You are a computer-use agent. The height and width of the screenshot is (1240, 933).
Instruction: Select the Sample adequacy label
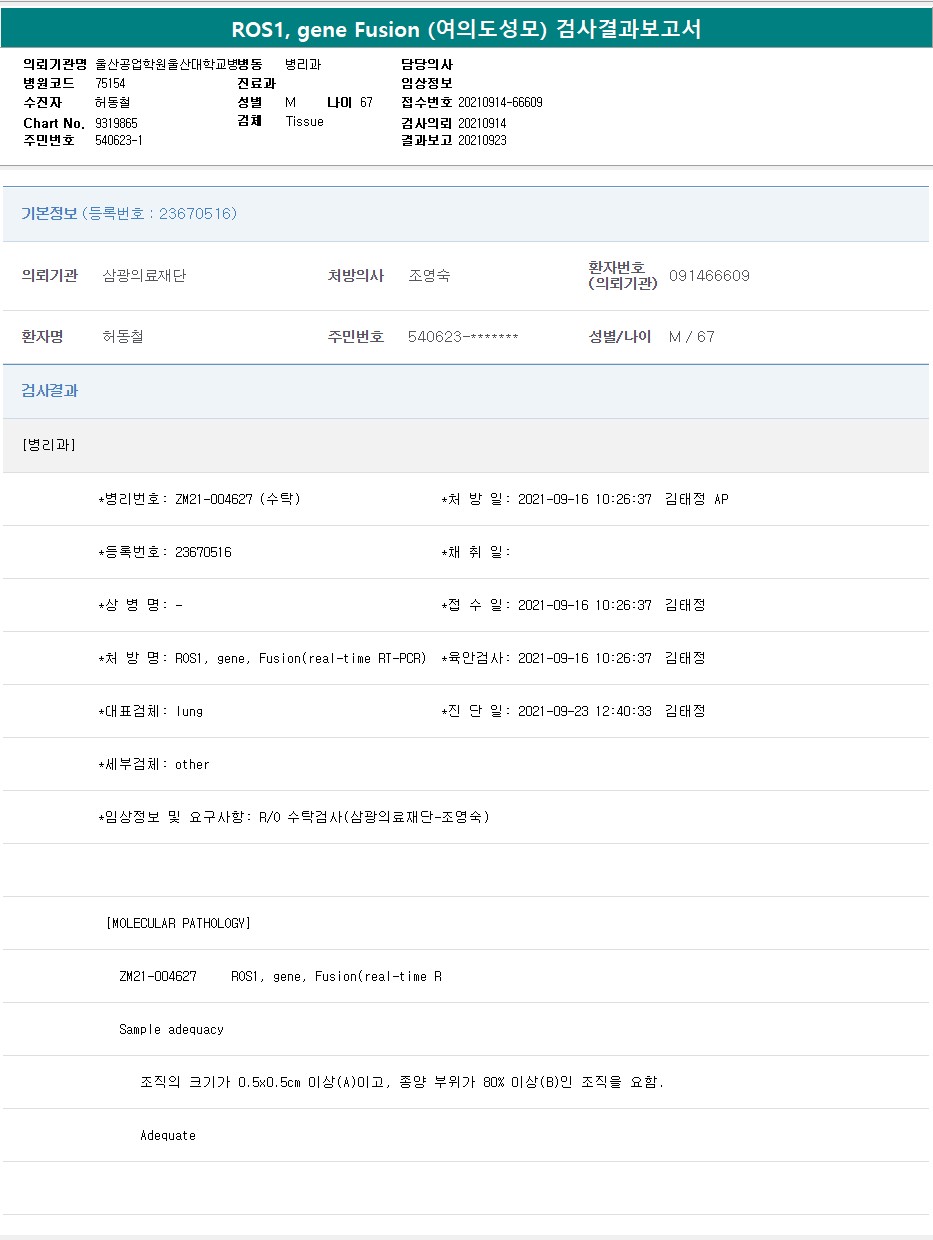tap(171, 1029)
